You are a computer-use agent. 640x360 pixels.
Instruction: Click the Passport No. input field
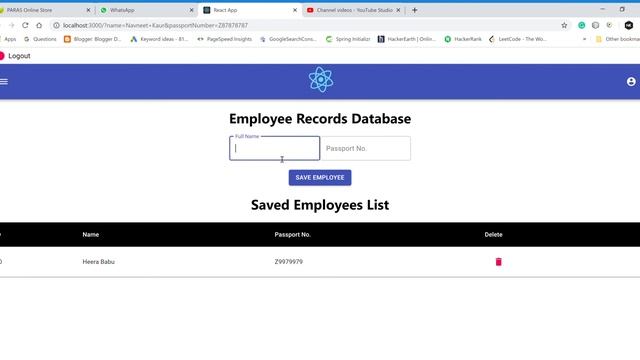point(366,148)
